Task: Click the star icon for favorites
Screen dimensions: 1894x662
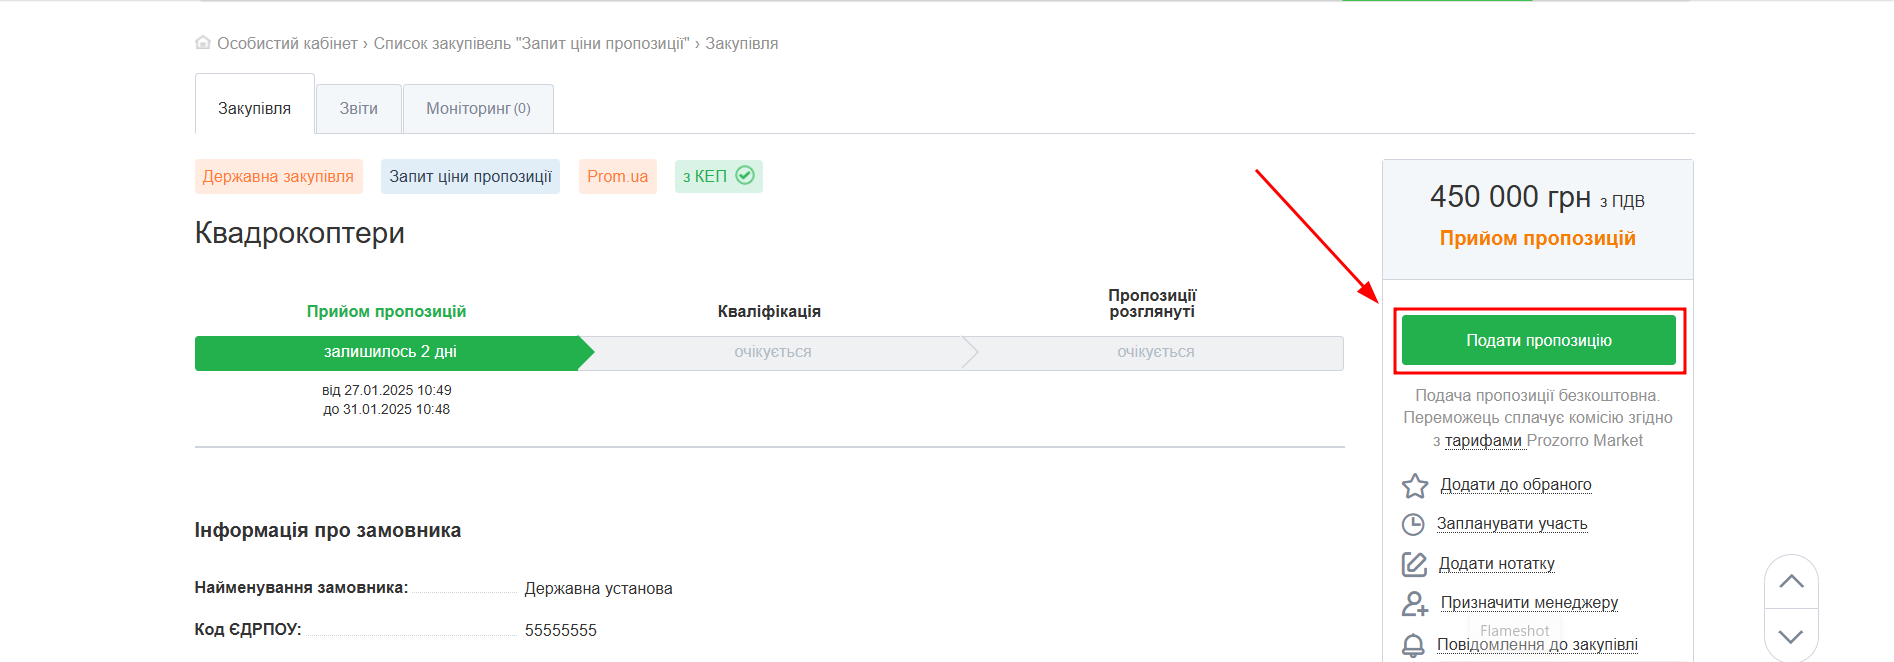Action: tap(1414, 486)
